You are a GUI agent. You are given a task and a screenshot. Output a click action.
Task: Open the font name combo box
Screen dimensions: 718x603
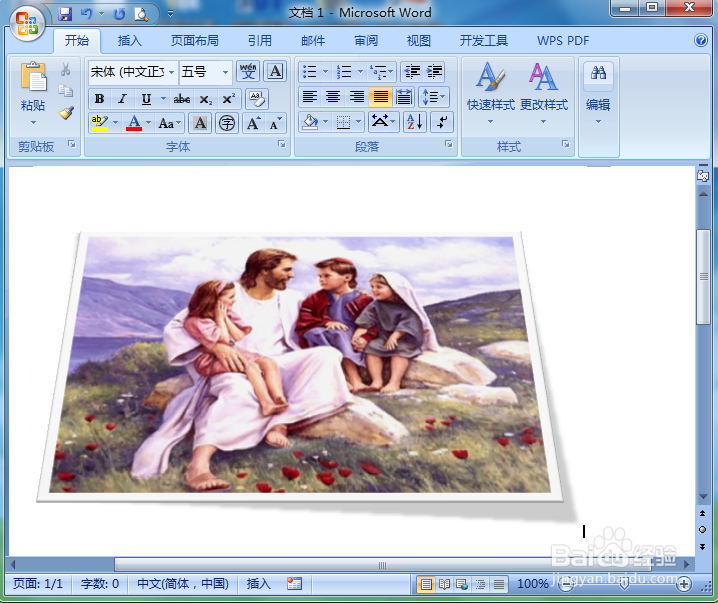(132, 72)
